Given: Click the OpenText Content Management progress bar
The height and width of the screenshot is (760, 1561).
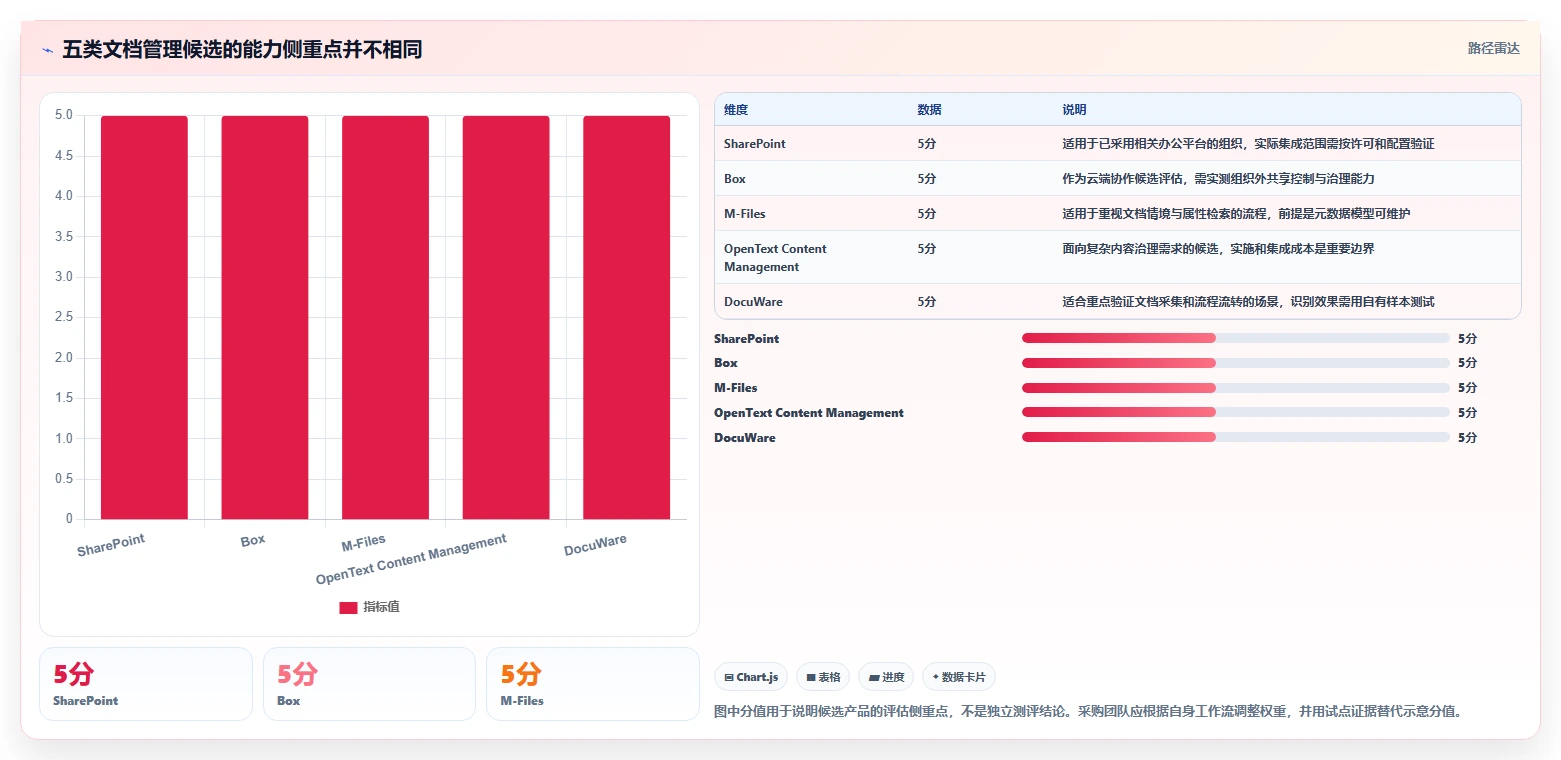Looking at the screenshot, I should point(1236,412).
